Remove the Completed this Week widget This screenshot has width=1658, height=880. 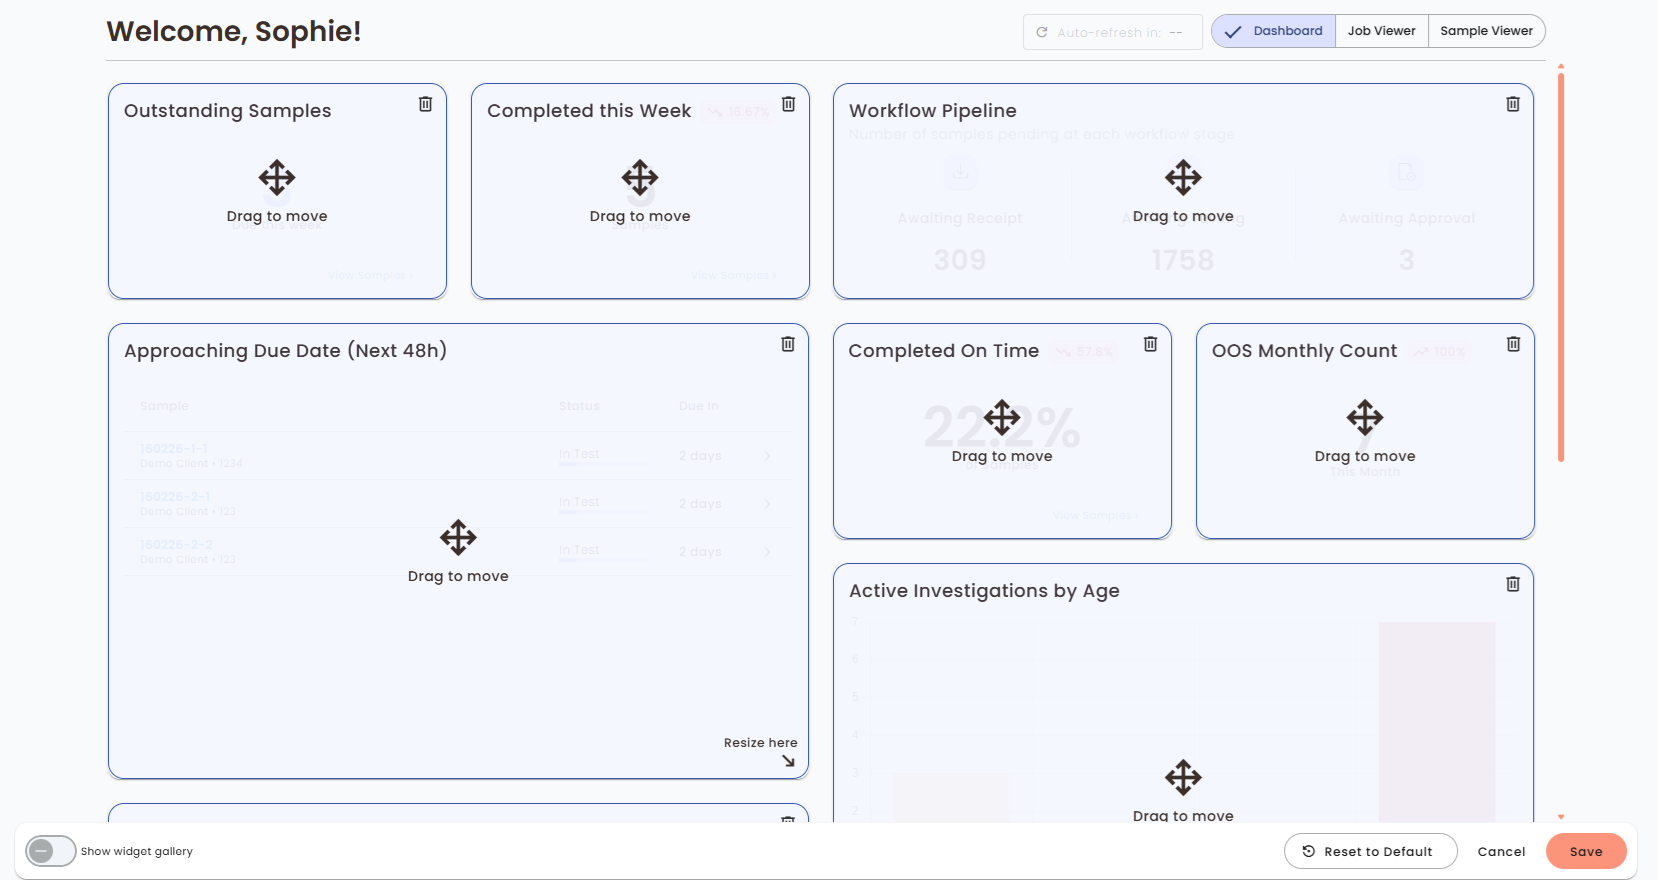click(788, 104)
